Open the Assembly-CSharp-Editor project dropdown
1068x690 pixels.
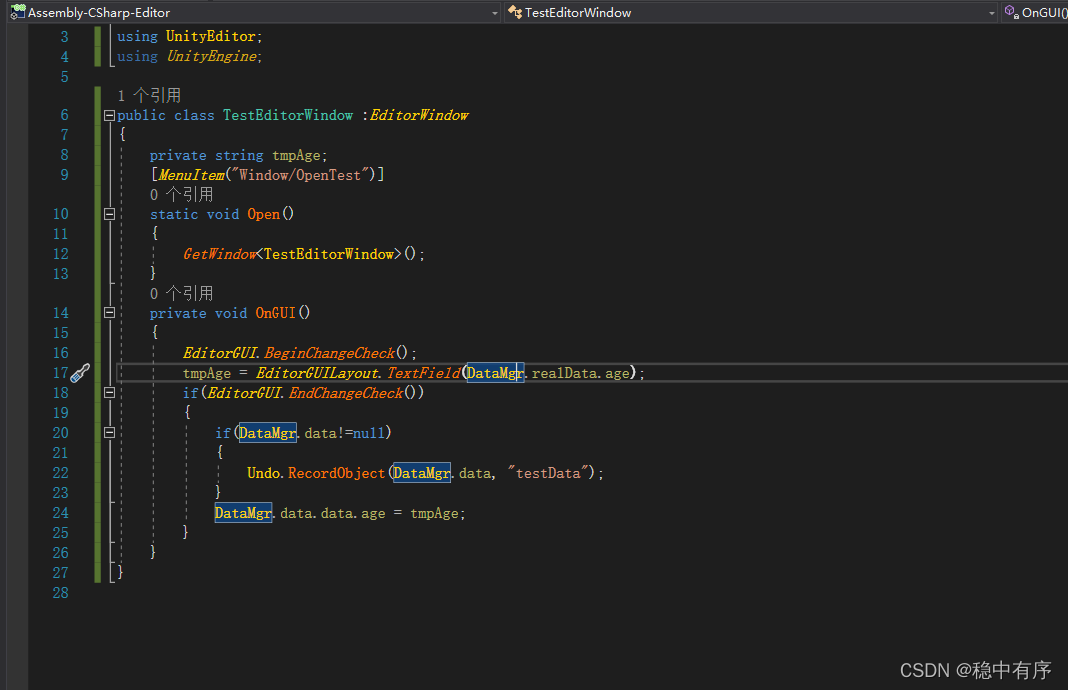[495, 13]
